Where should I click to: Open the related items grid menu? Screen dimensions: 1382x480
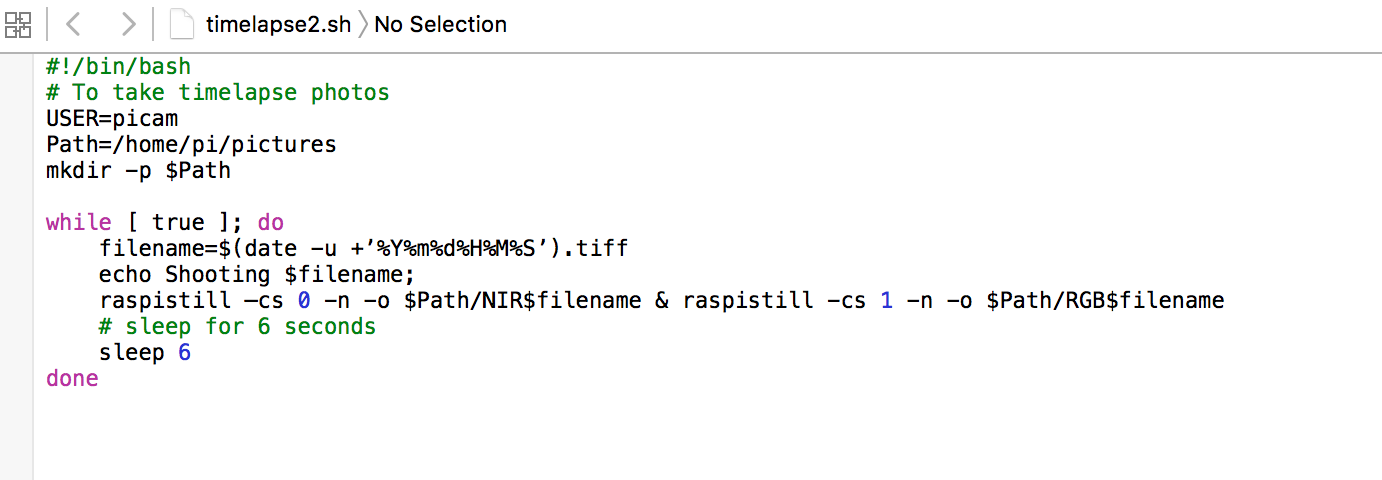pos(18,24)
